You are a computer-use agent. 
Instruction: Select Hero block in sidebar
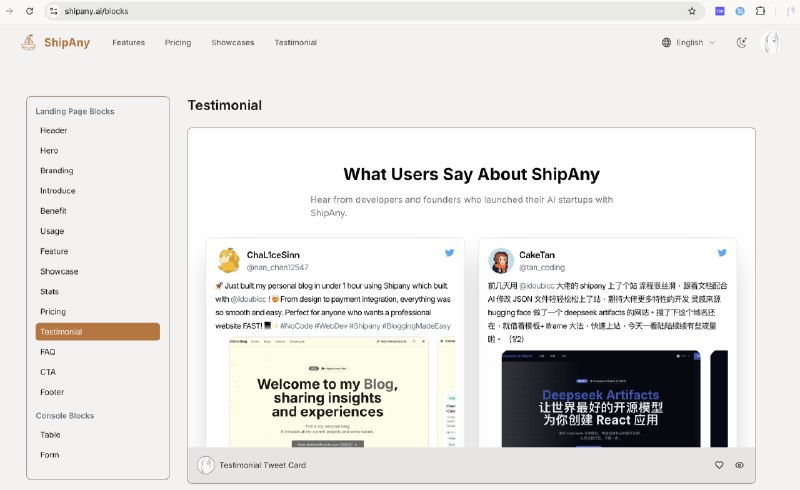coord(97,151)
